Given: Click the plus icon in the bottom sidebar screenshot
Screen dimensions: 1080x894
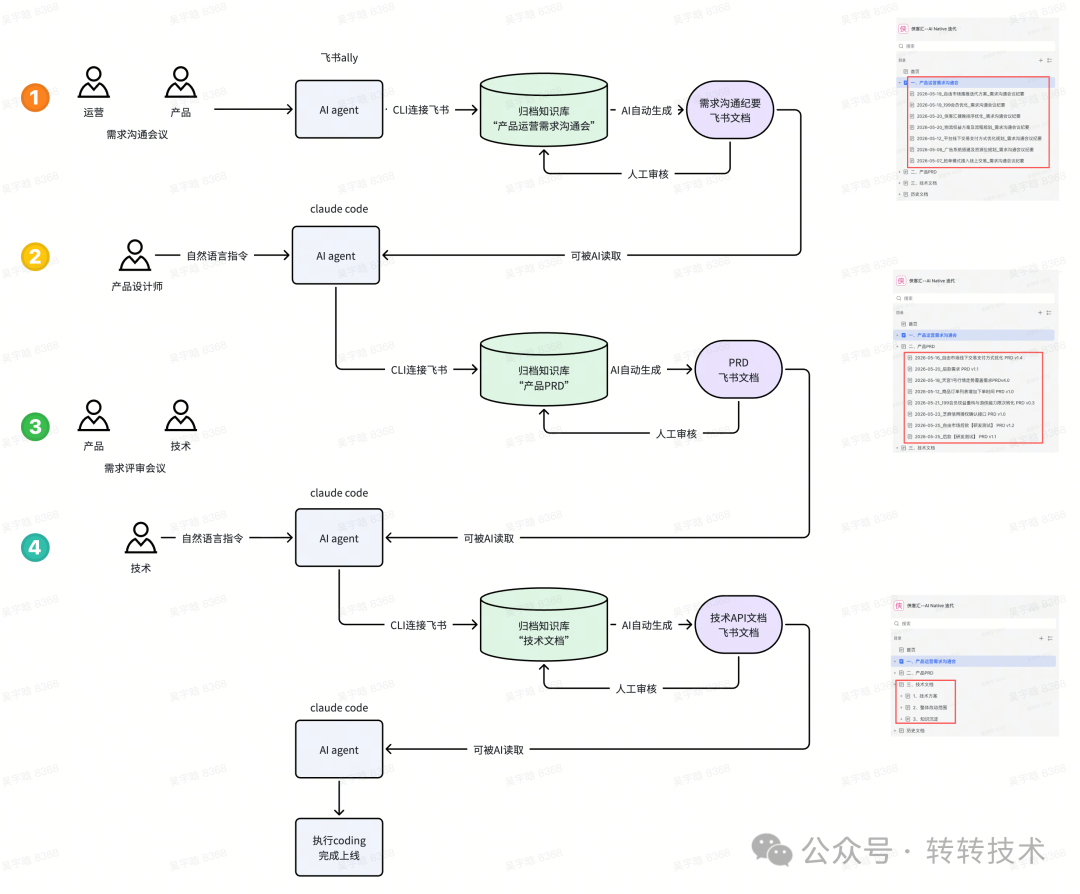Looking at the screenshot, I should [1040, 638].
